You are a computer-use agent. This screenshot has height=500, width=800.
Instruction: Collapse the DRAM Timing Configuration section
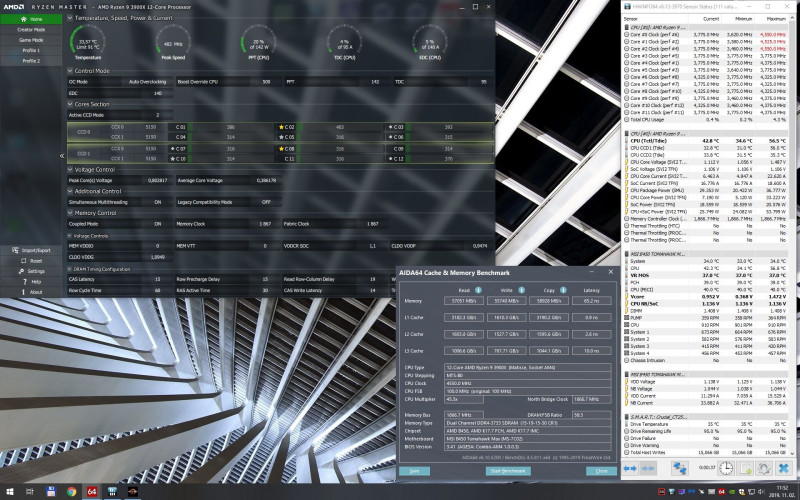pyautogui.click(x=70, y=269)
